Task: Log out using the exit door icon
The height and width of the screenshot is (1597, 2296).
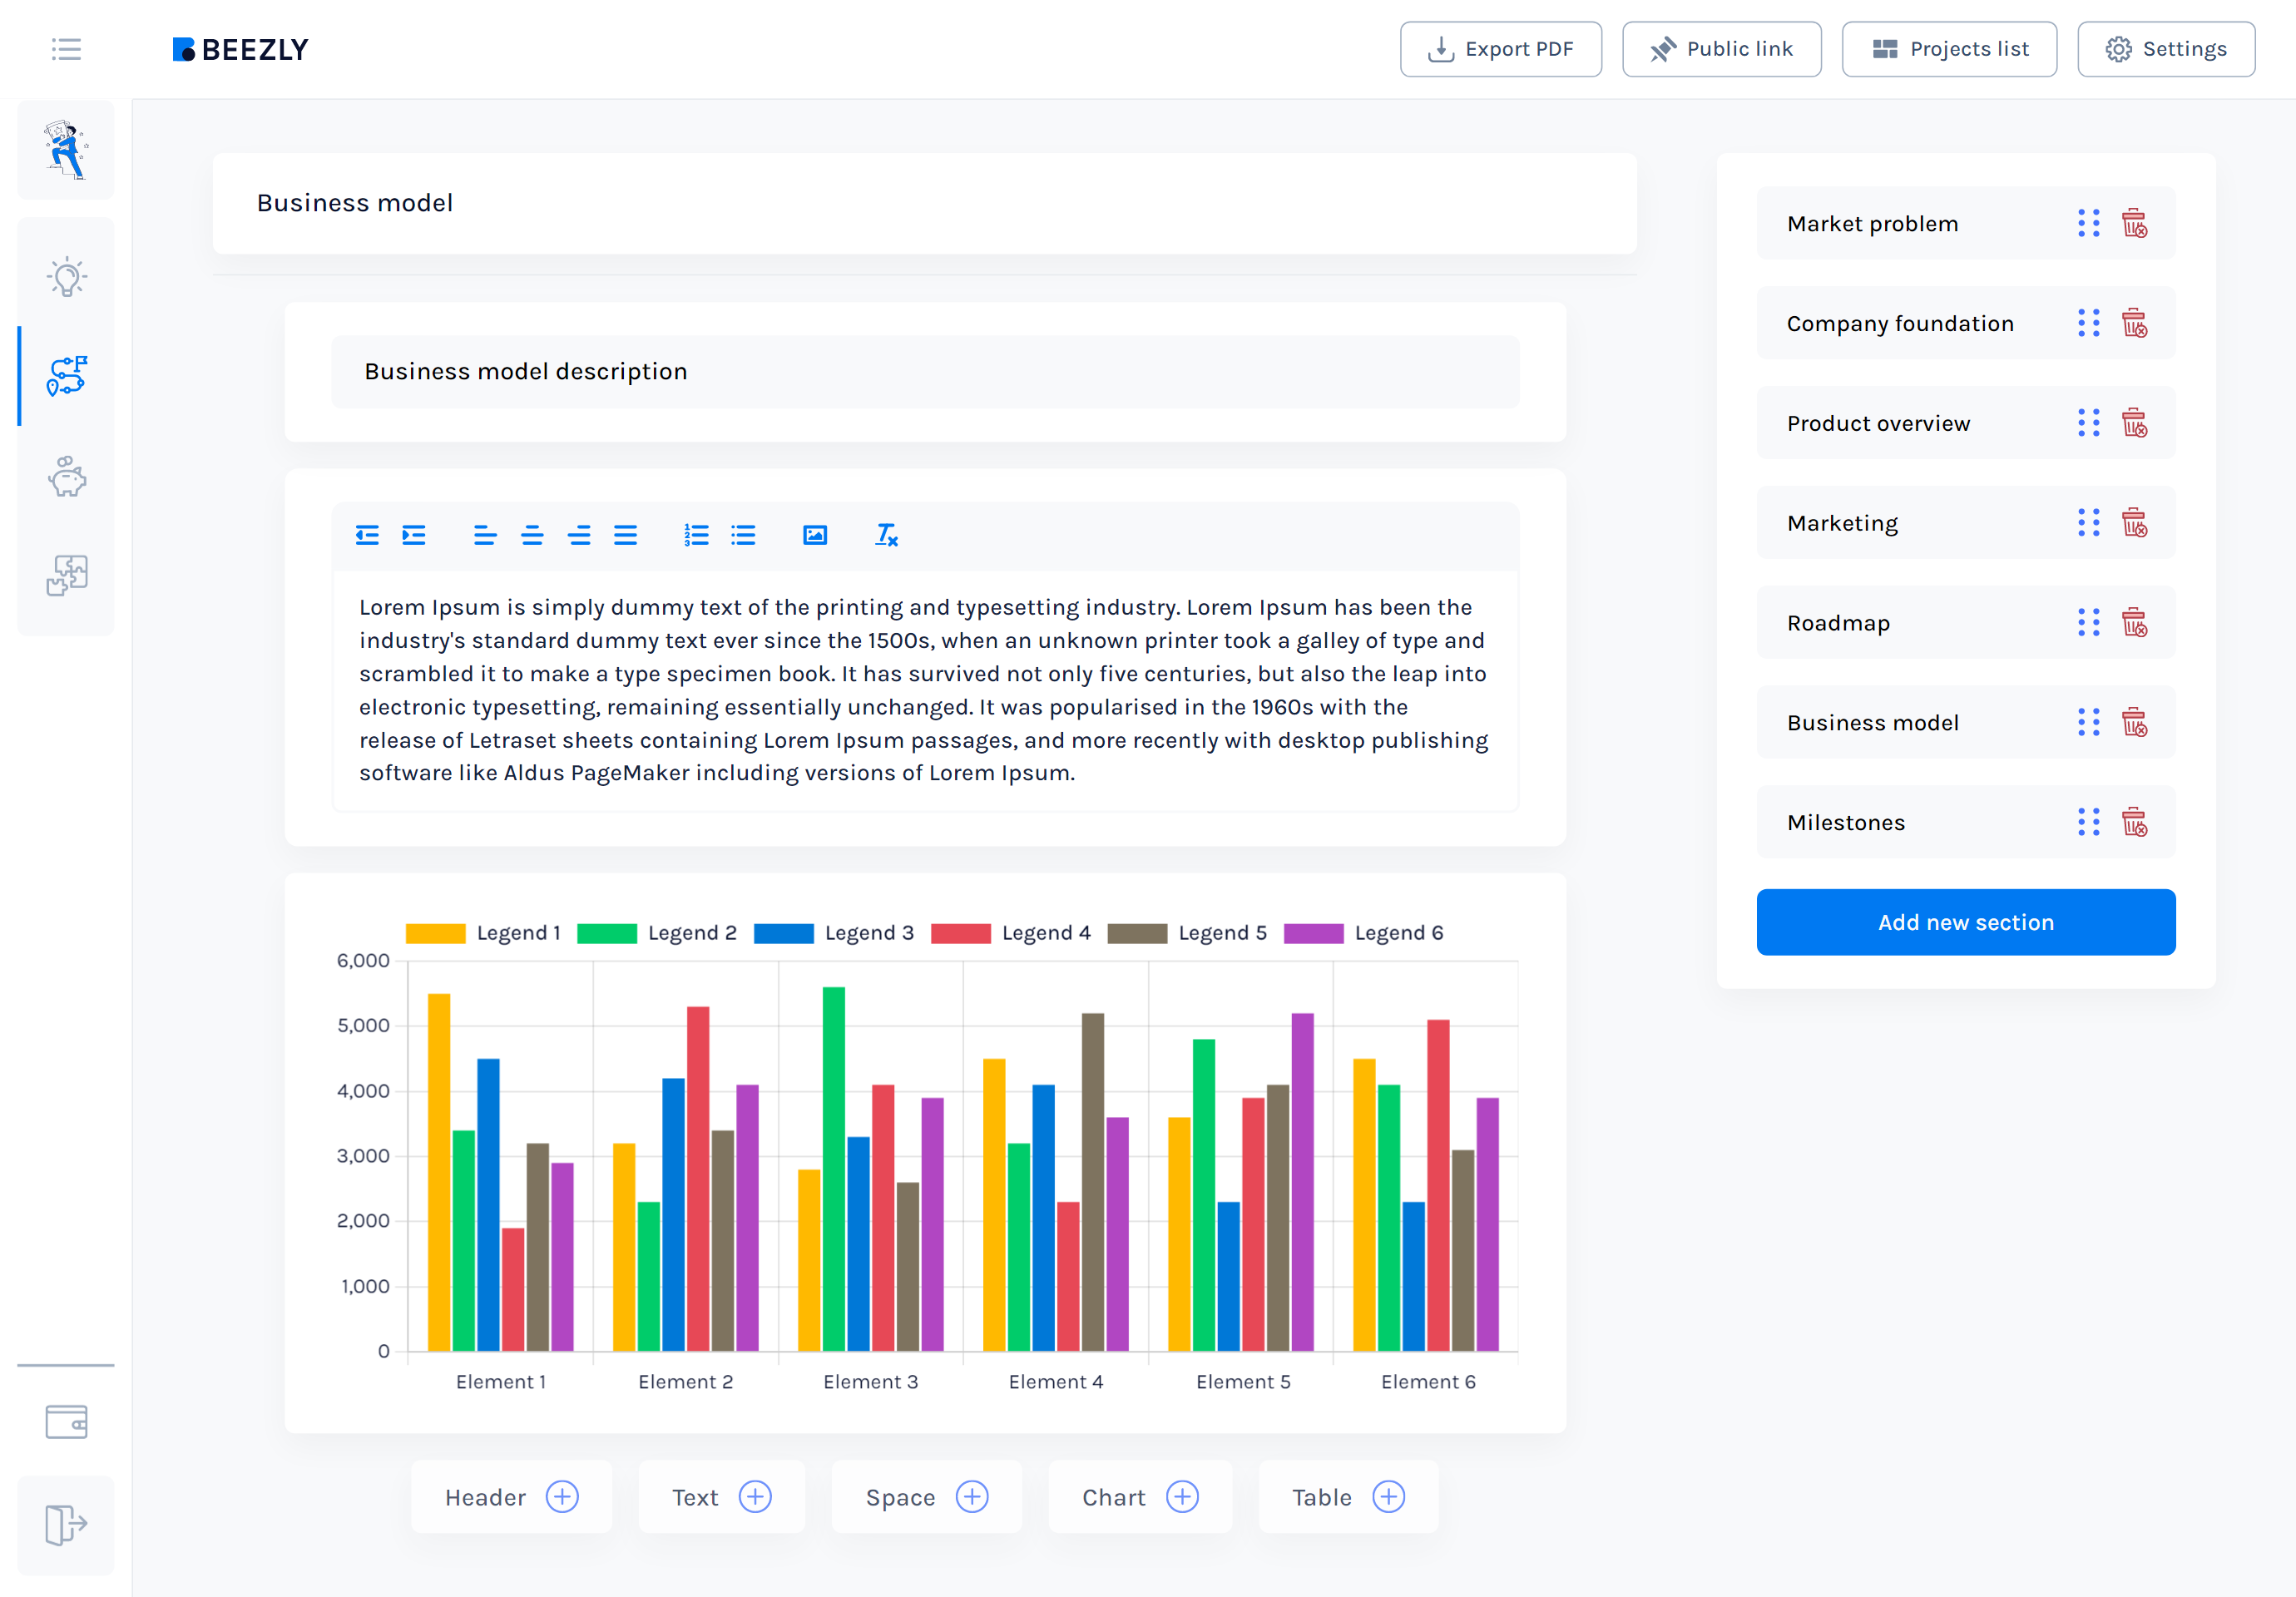Action: point(65,1524)
